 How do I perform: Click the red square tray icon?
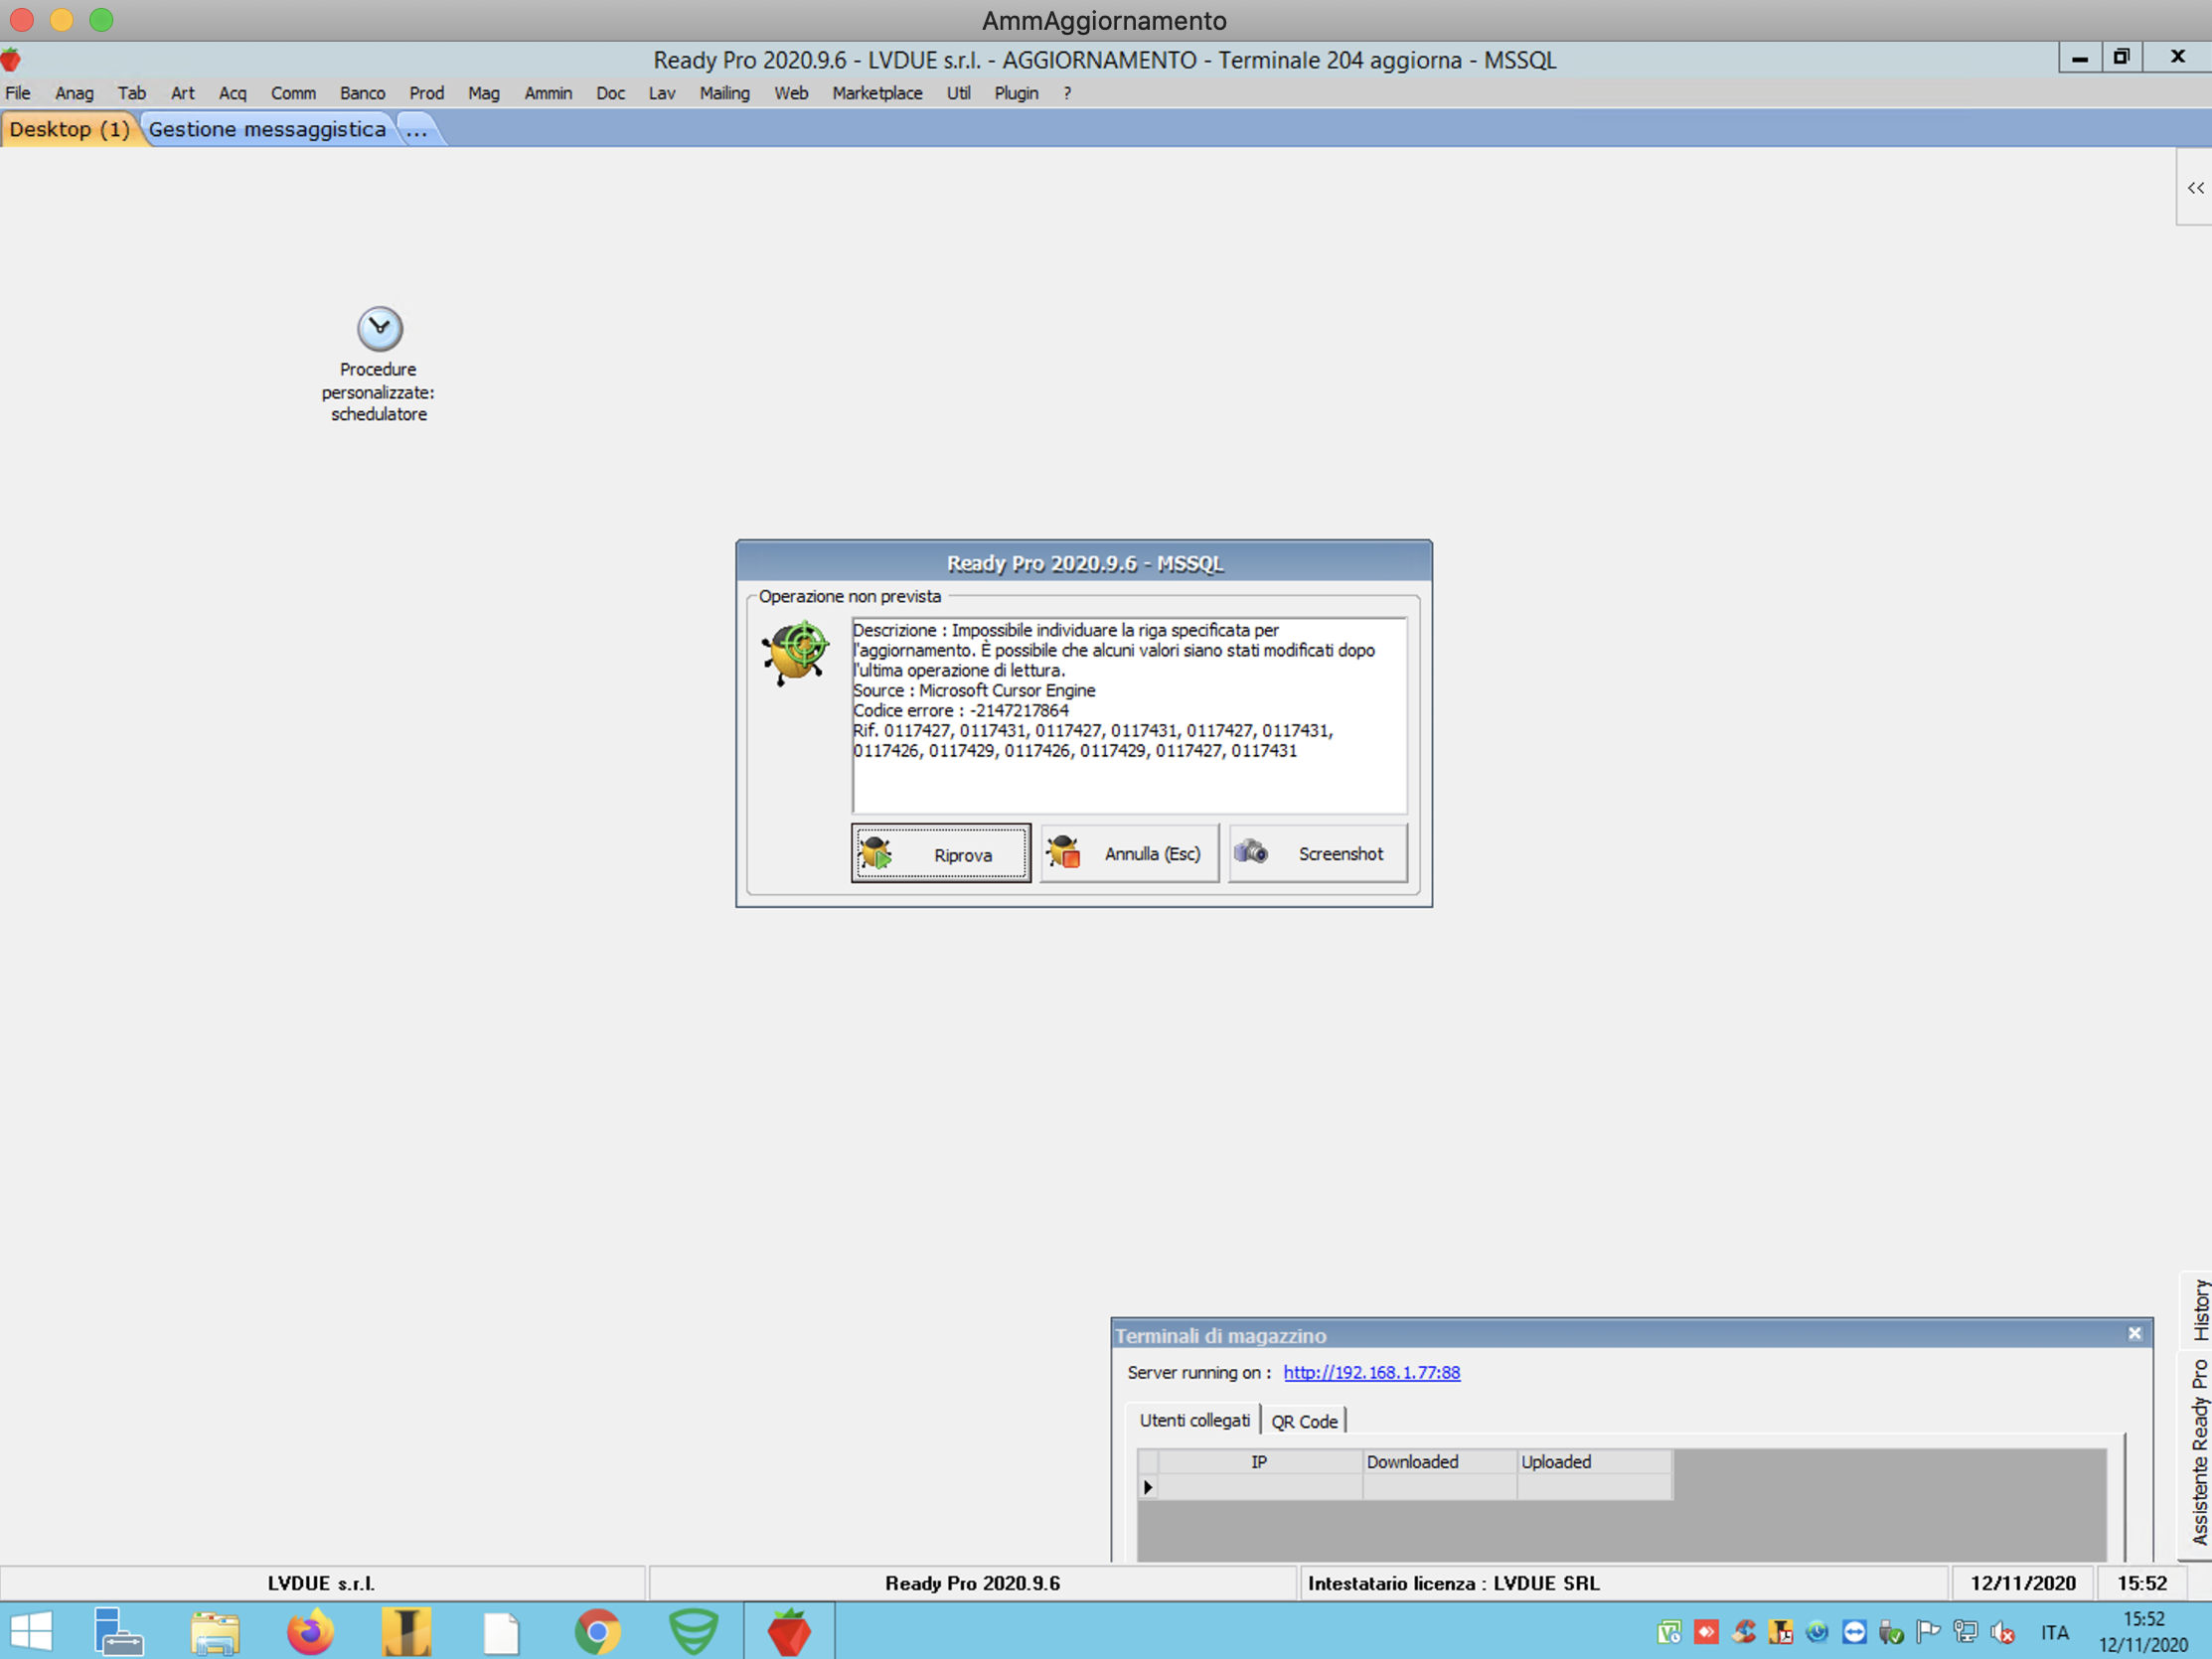click(1706, 1632)
